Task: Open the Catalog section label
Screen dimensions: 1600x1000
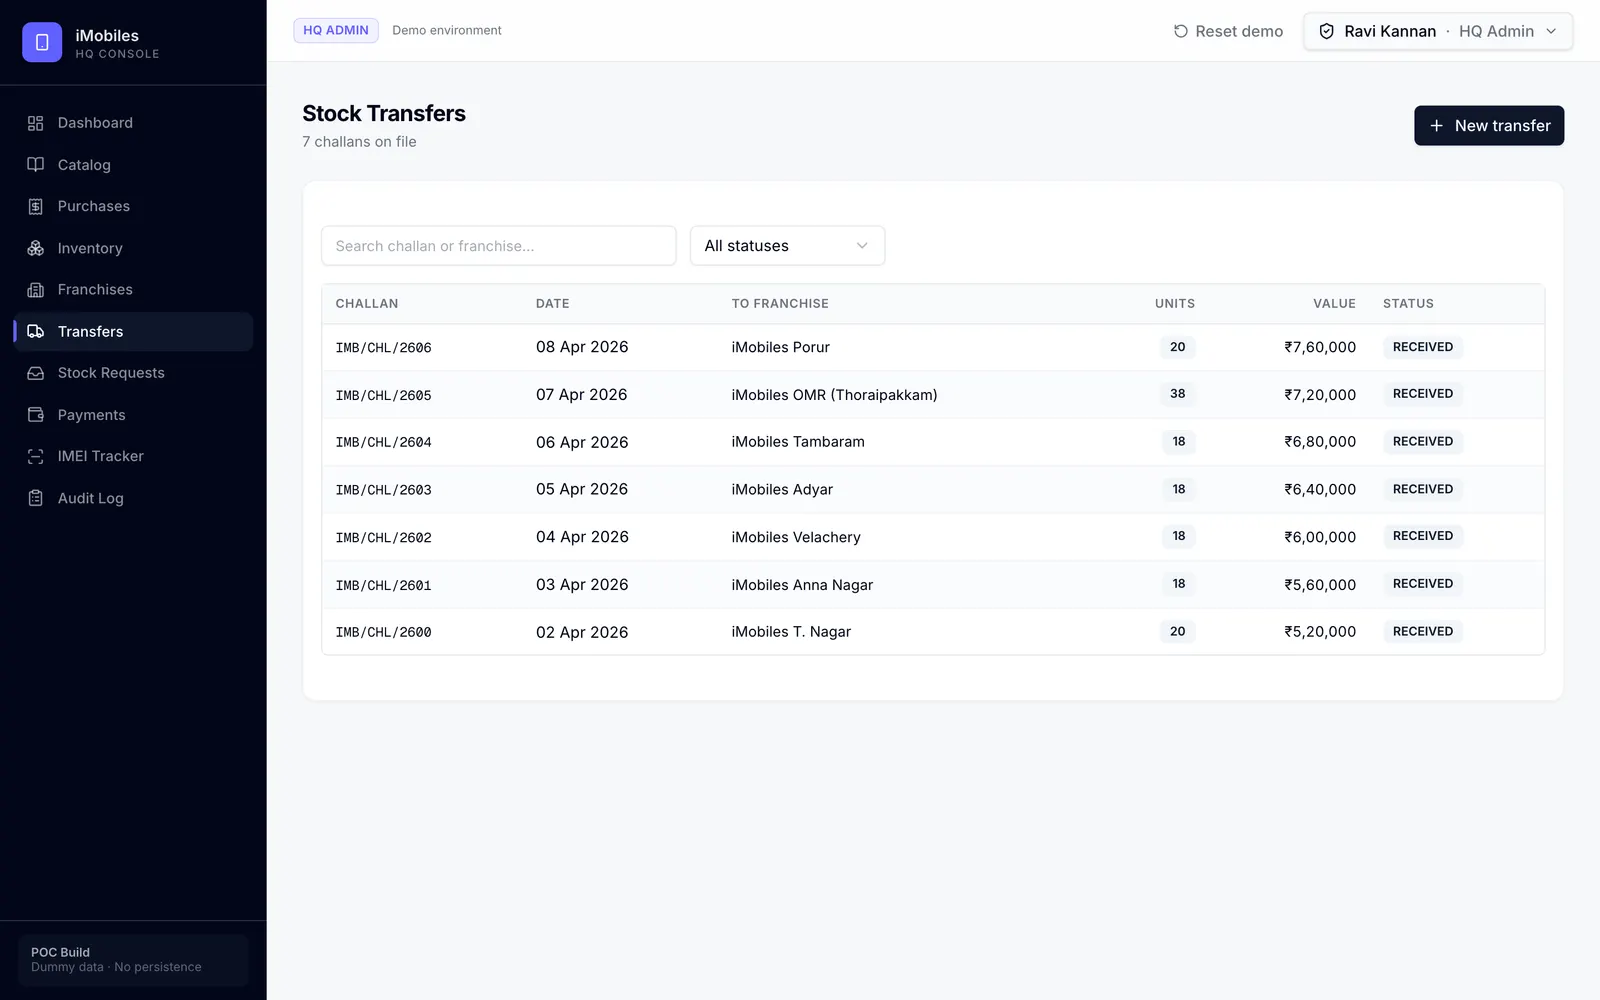Action: click(84, 165)
